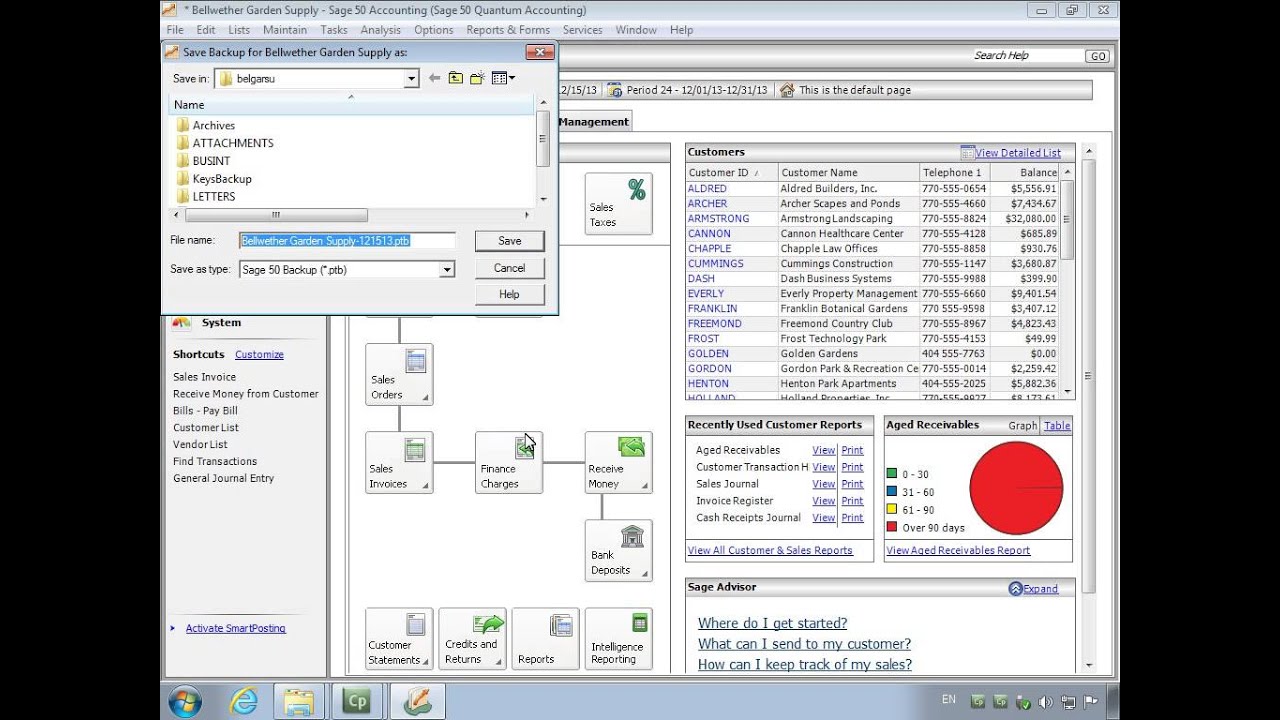Click the Activate SmartPosting link

236,628
